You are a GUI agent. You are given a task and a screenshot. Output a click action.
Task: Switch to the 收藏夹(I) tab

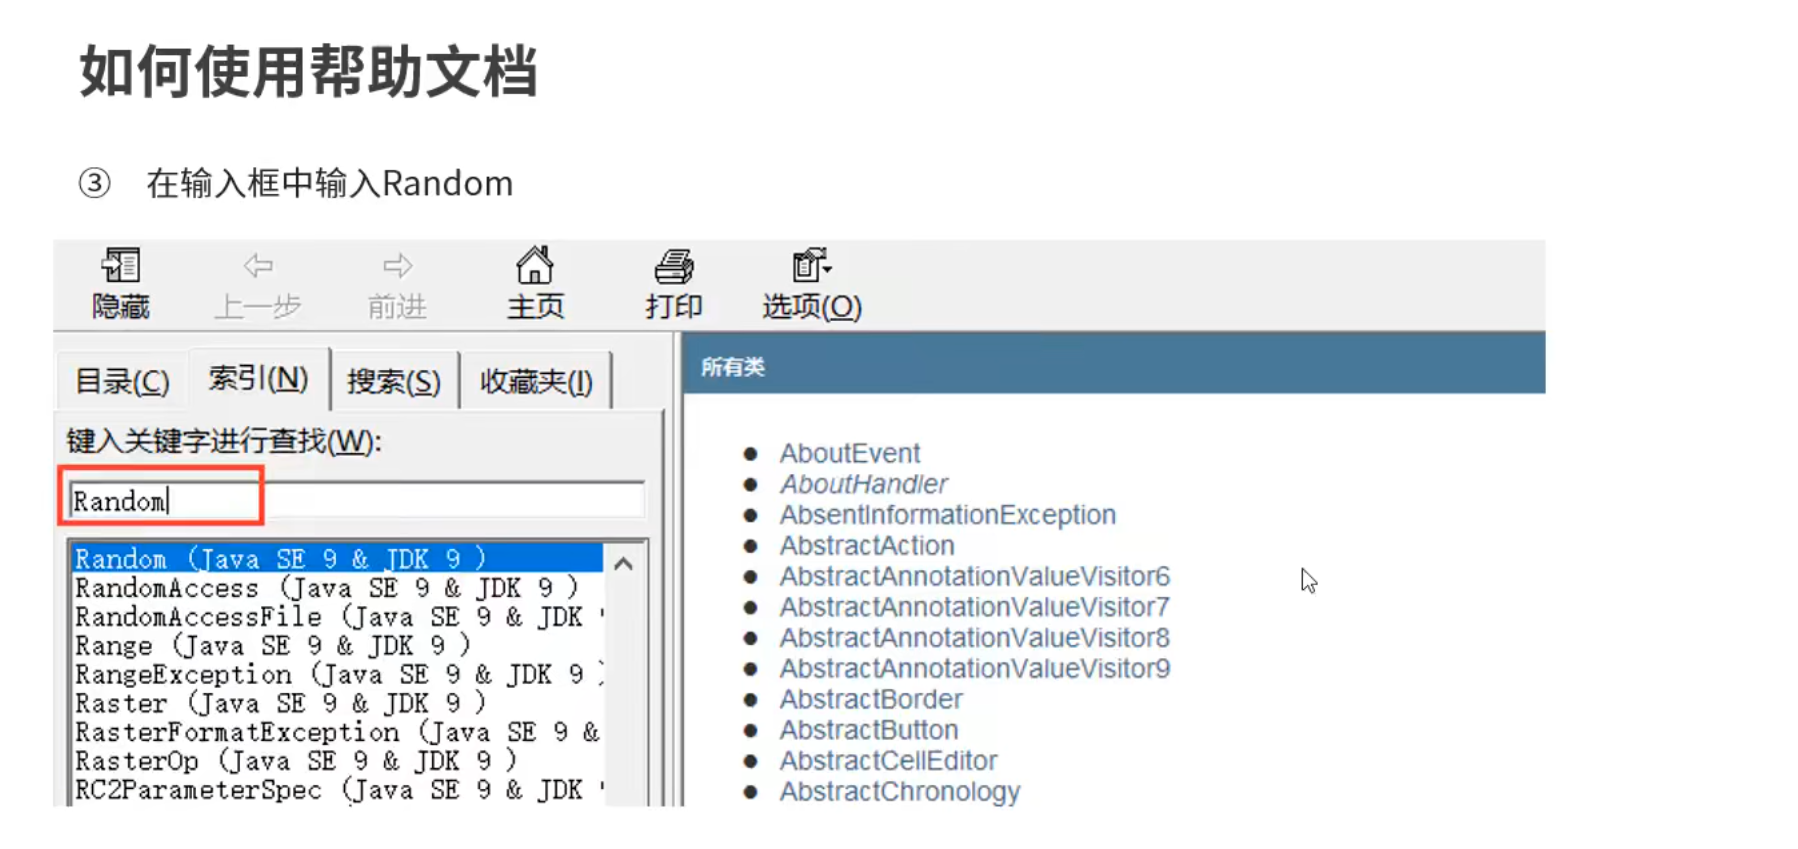coord(536,381)
